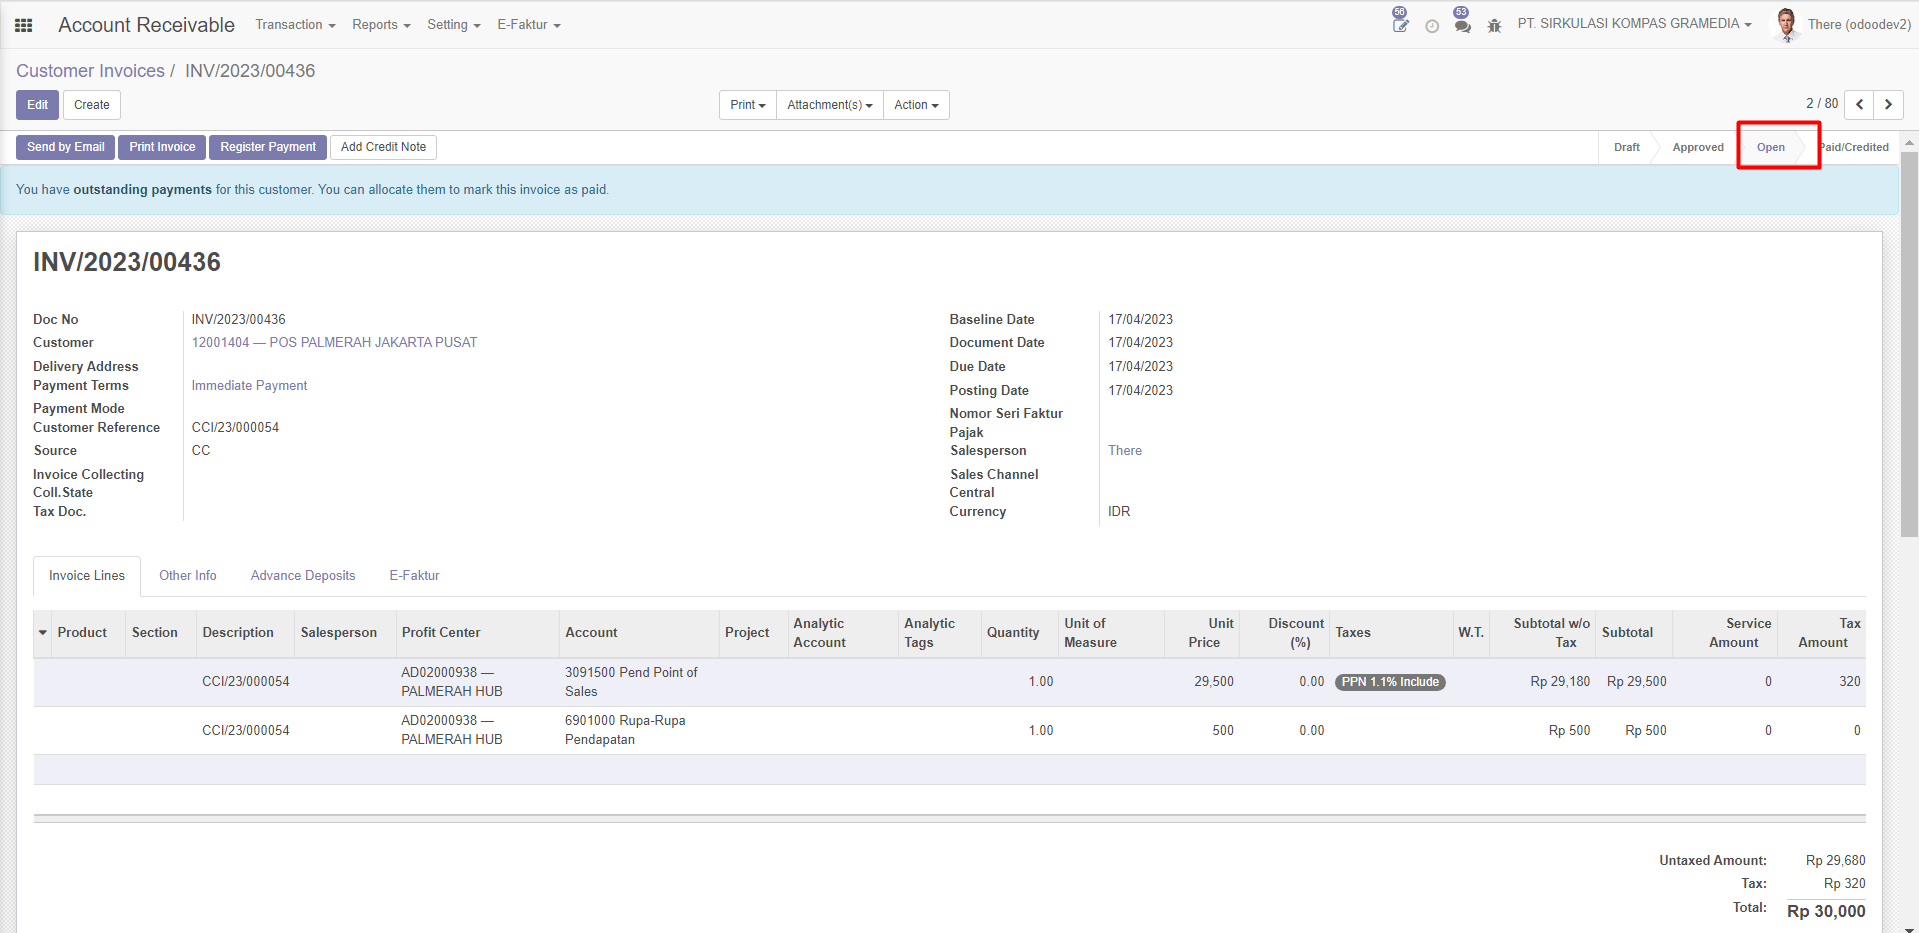Viewport: 1919px width, 933px height.
Task: Click the Create button
Action: [x=92, y=105]
